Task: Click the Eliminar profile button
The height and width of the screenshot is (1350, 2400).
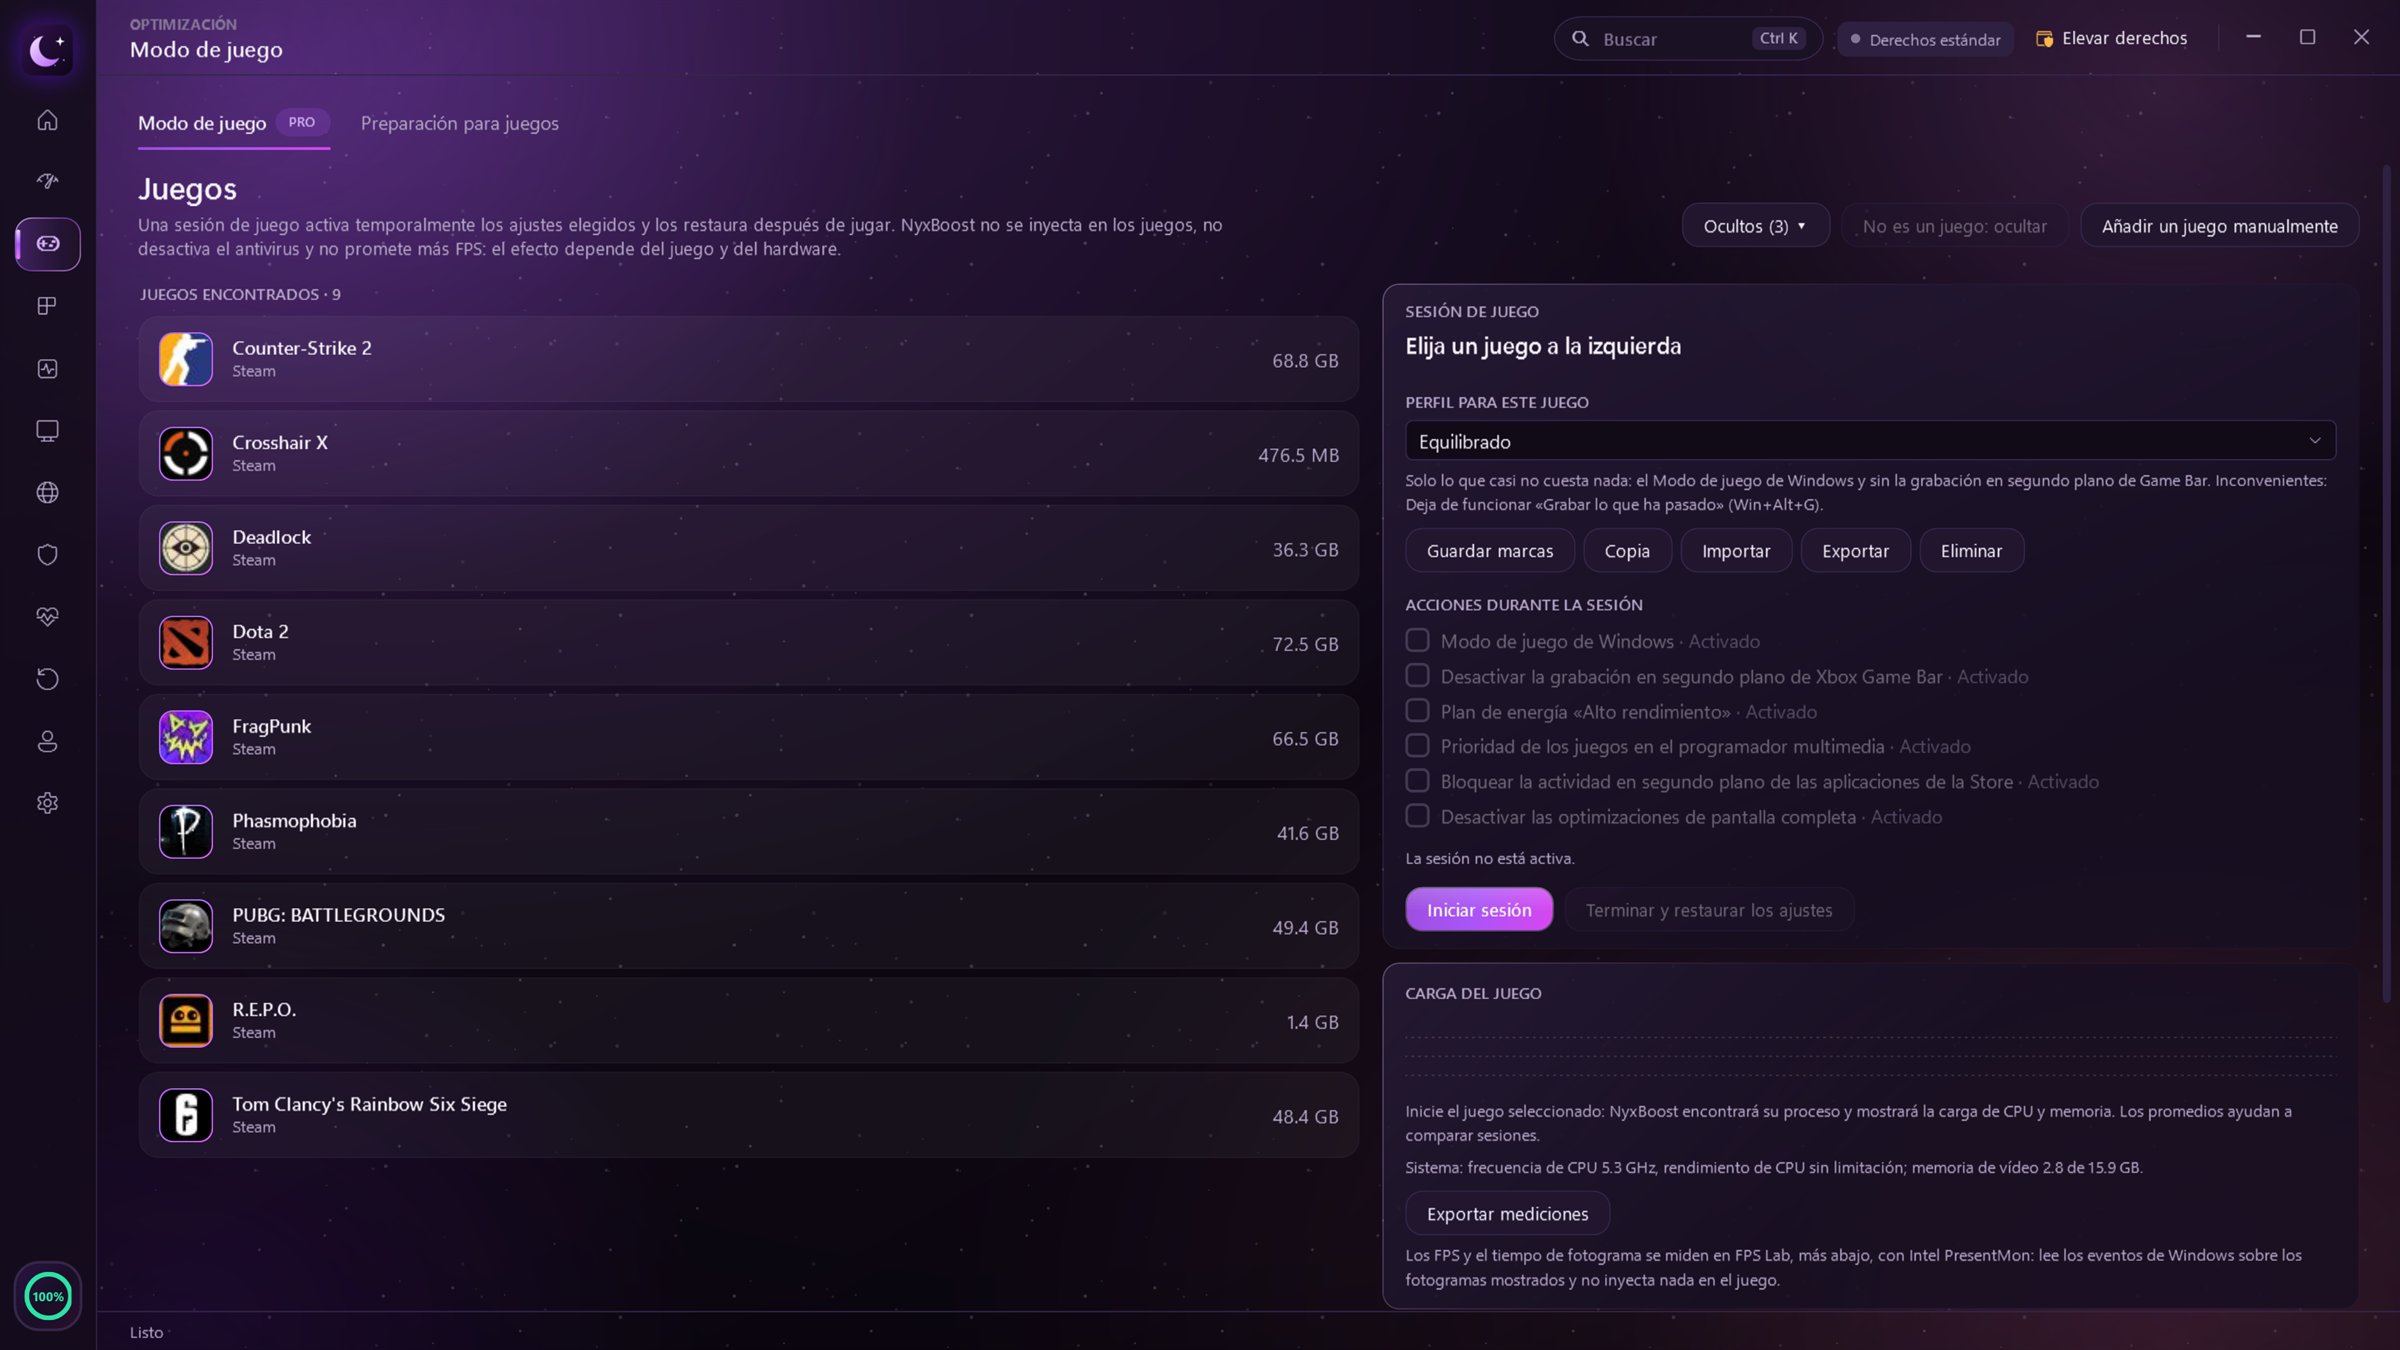Action: click(1971, 551)
